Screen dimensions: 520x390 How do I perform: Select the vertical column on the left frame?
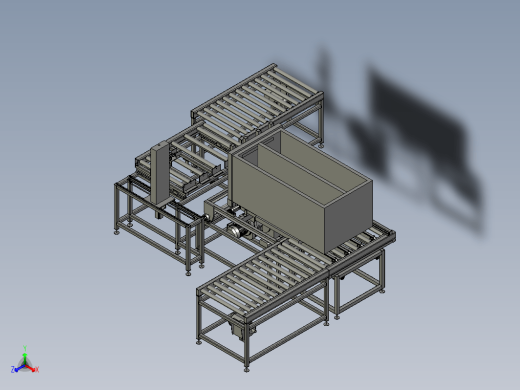[159, 173]
